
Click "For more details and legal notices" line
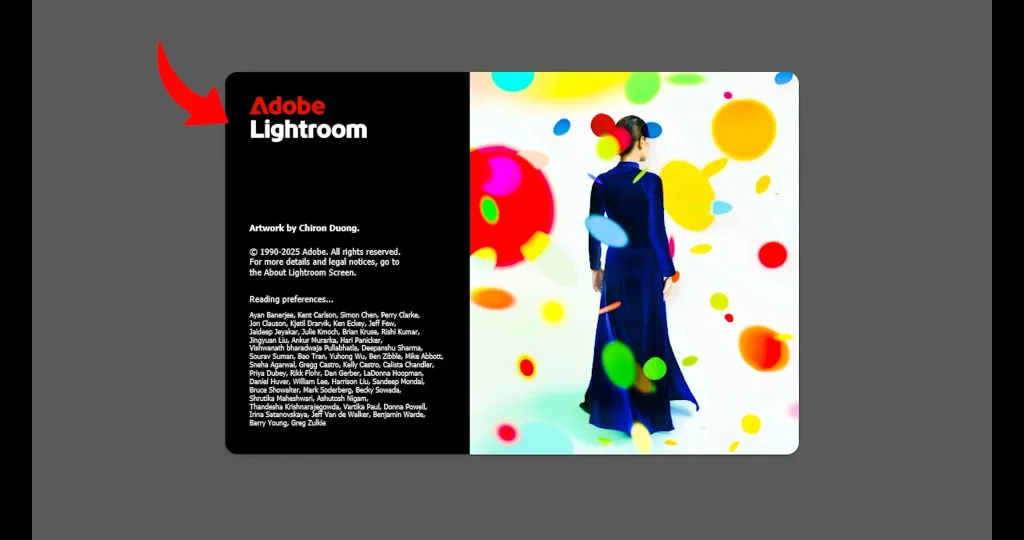click(x=324, y=262)
